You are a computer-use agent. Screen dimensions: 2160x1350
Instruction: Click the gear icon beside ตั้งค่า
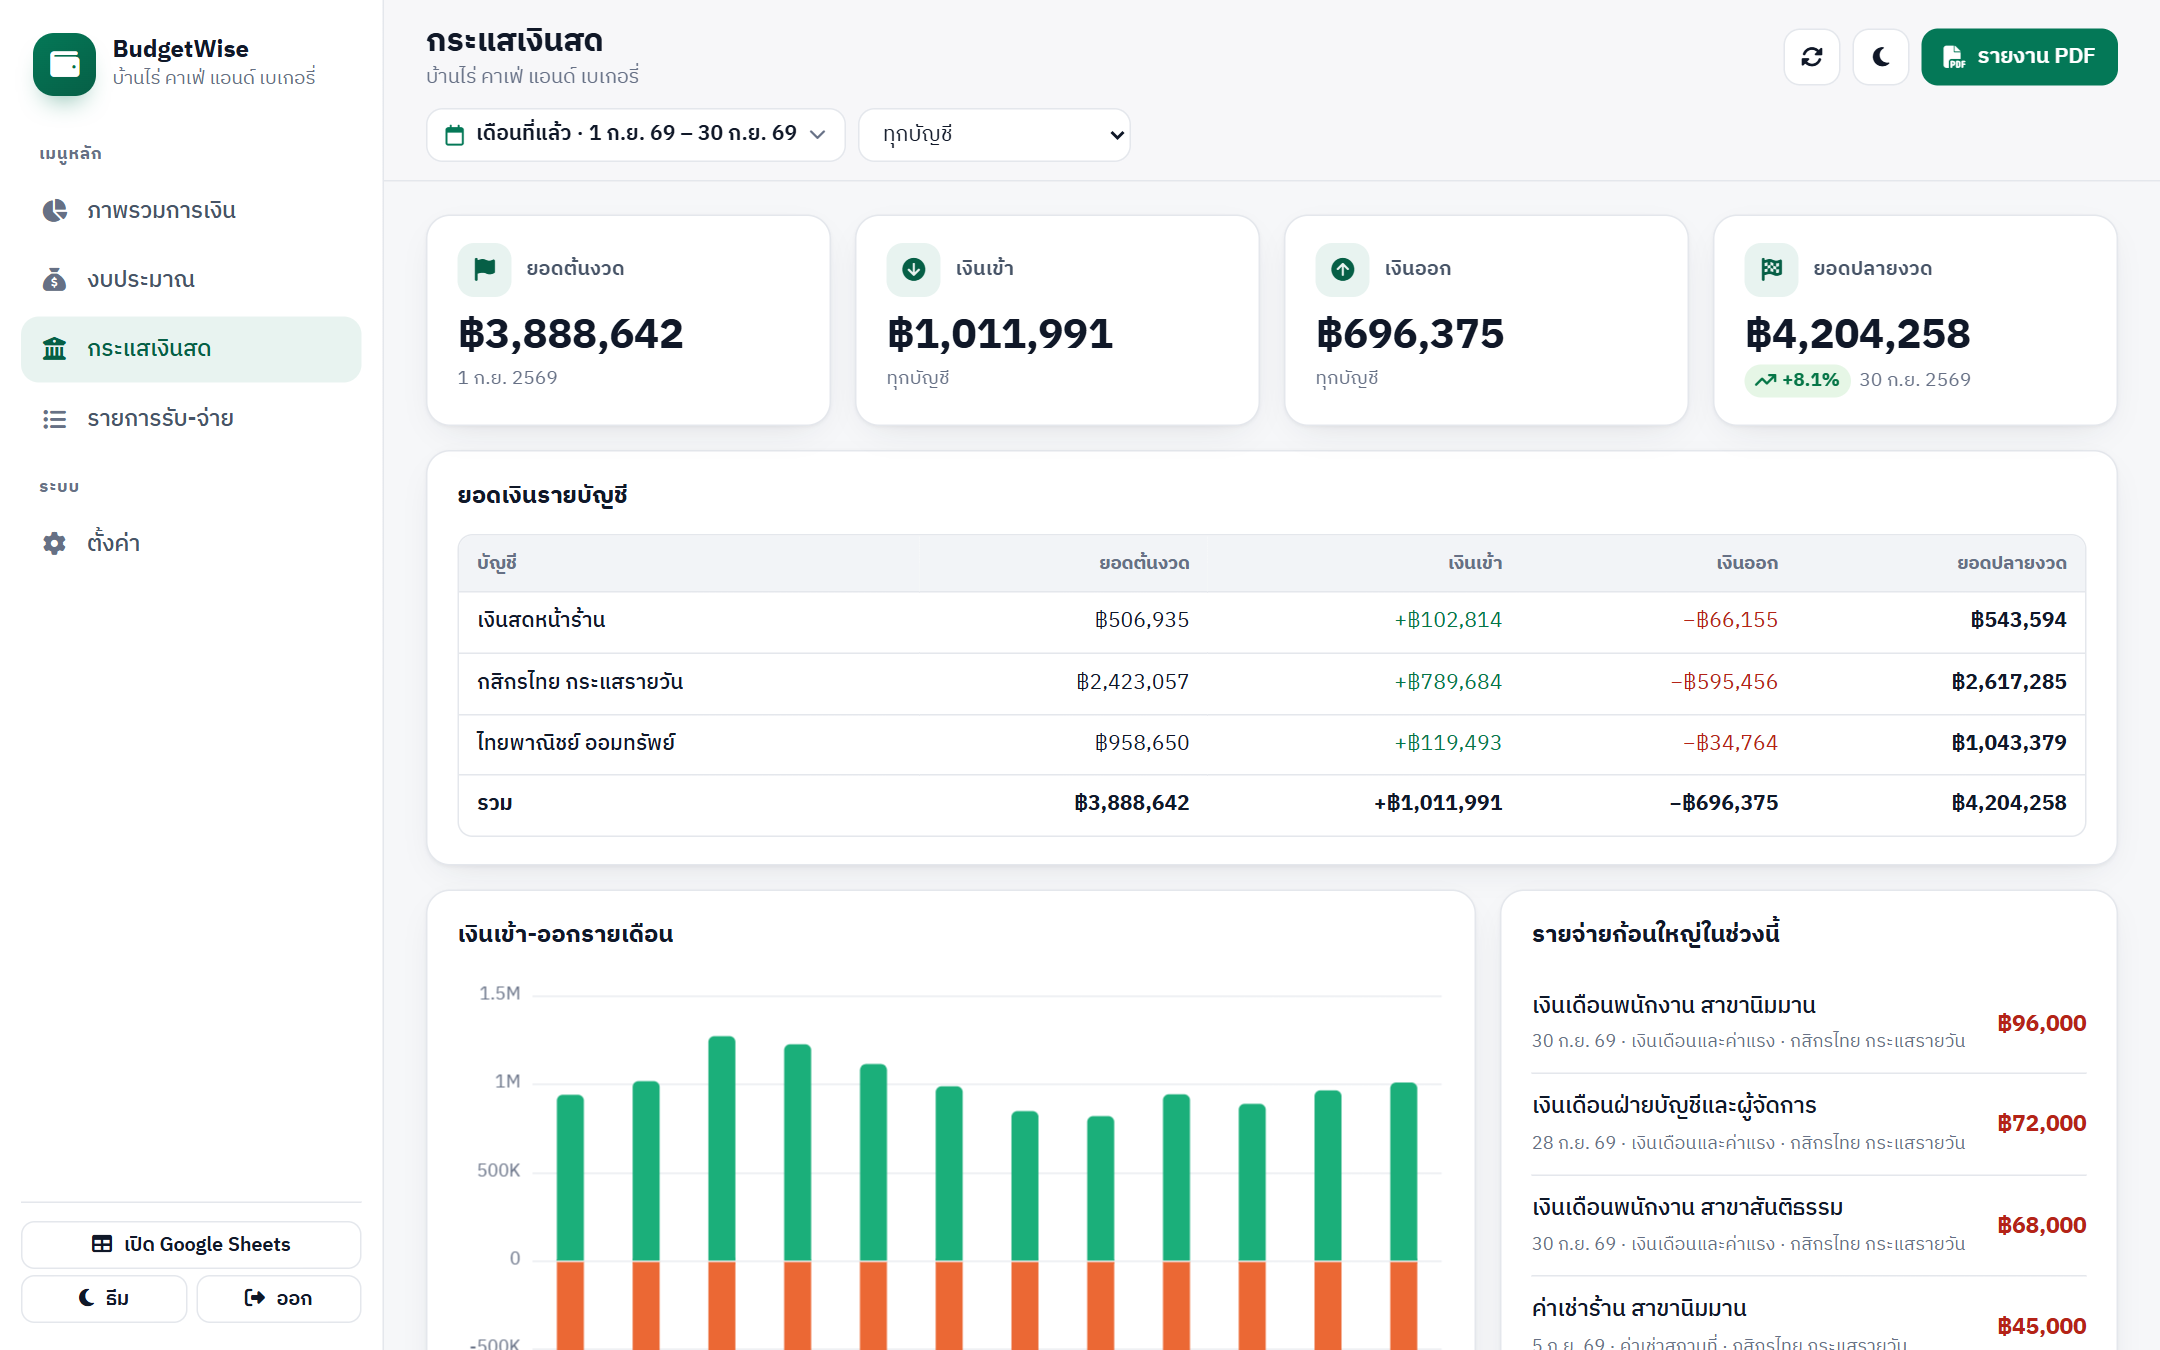tap(54, 543)
